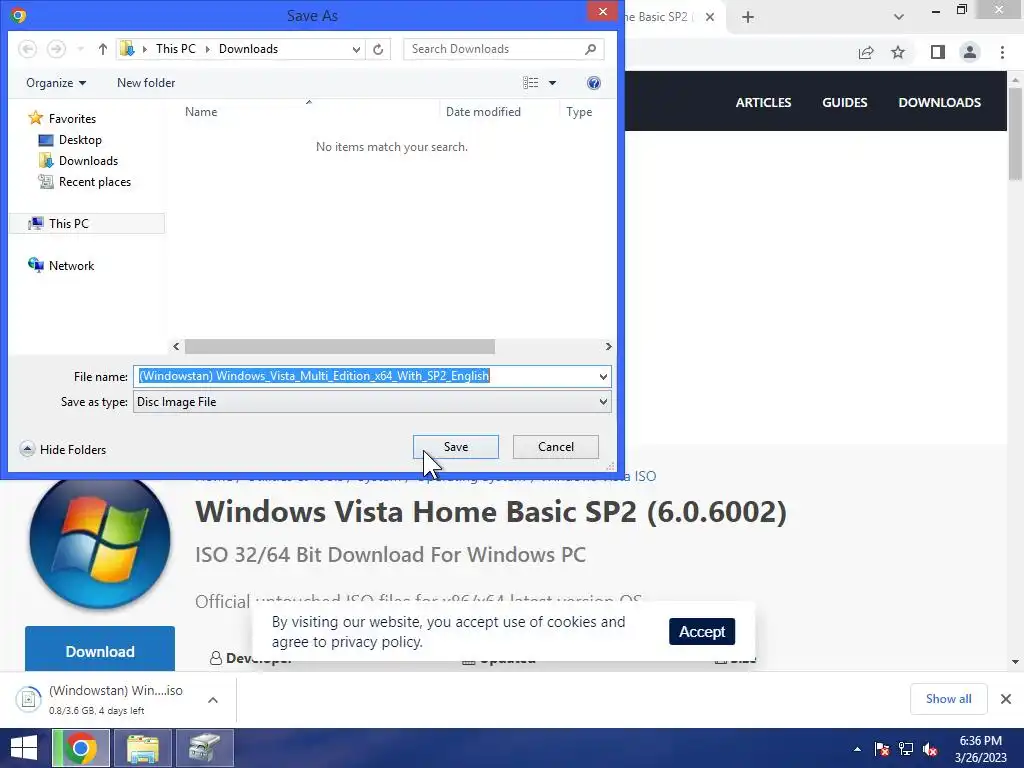
Task: Open the Windows Start button
Action: tap(24, 748)
